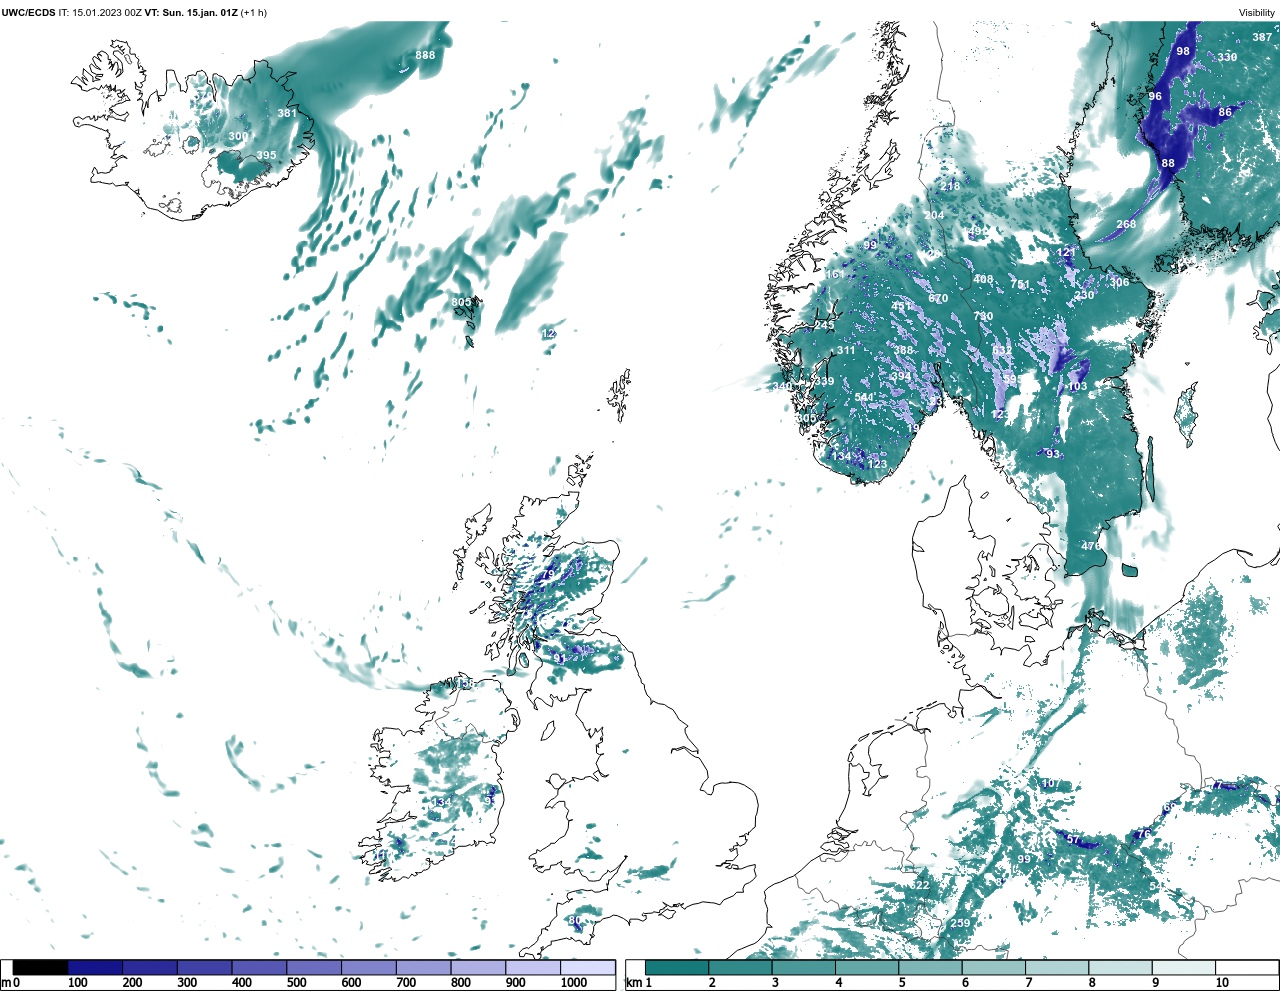This screenshot has height=991, width=1280.
Task: Click the '98' value in the dark blue band
Action: [x=1183, y=51]
